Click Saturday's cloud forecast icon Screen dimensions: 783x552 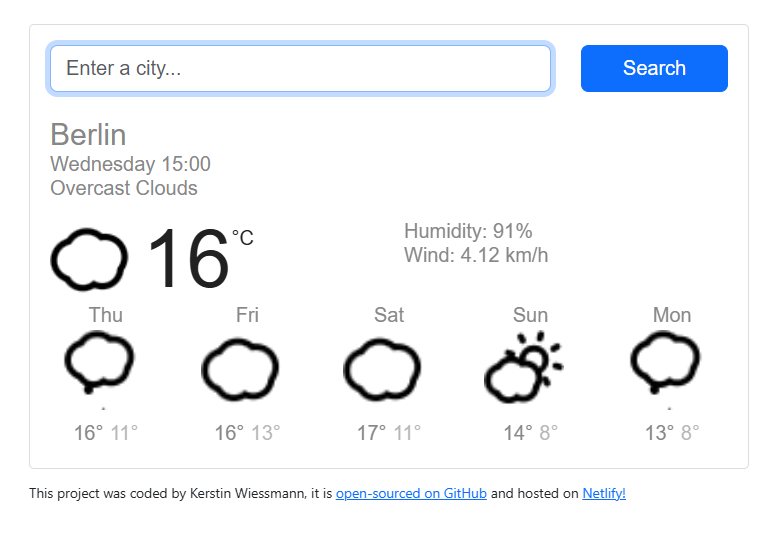pos(382,368)
